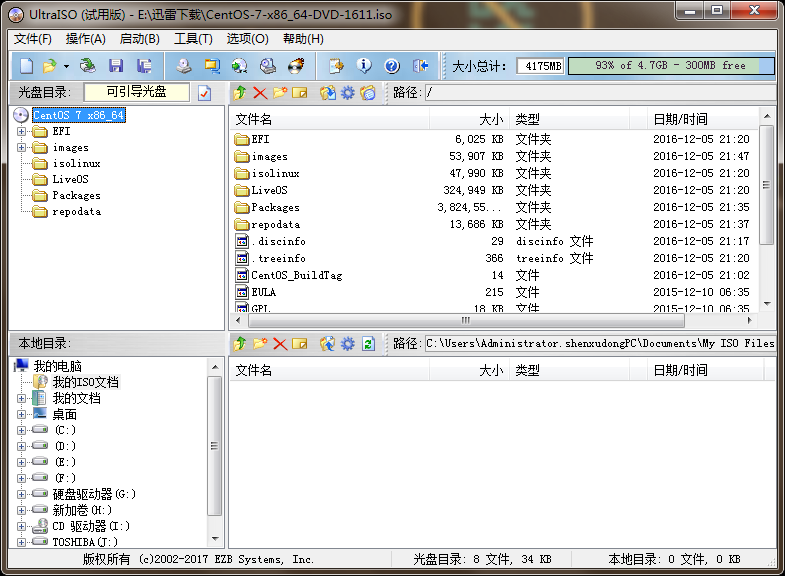The width and height of the screenshot is (785, 576).
Task: Expand the (E:) drive node
Action: click(x=22, y=462)
